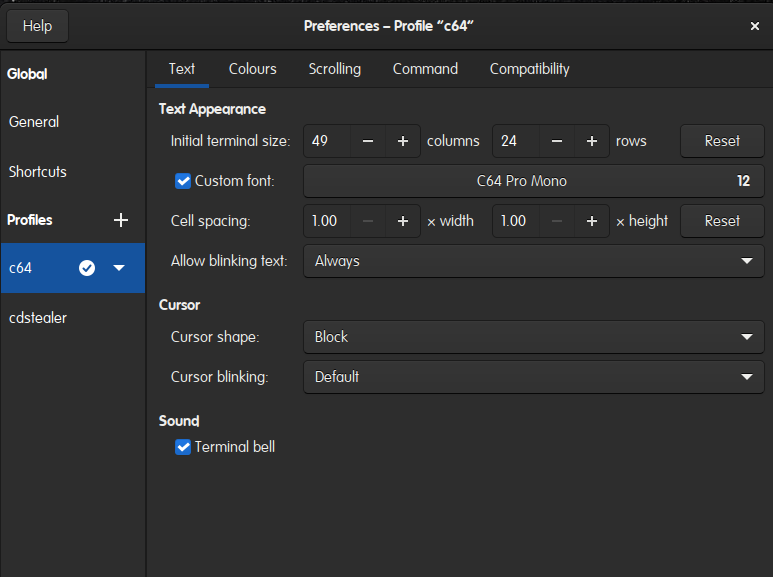Click the rows field showing 24
773x577 pixels.
[516, 141]
